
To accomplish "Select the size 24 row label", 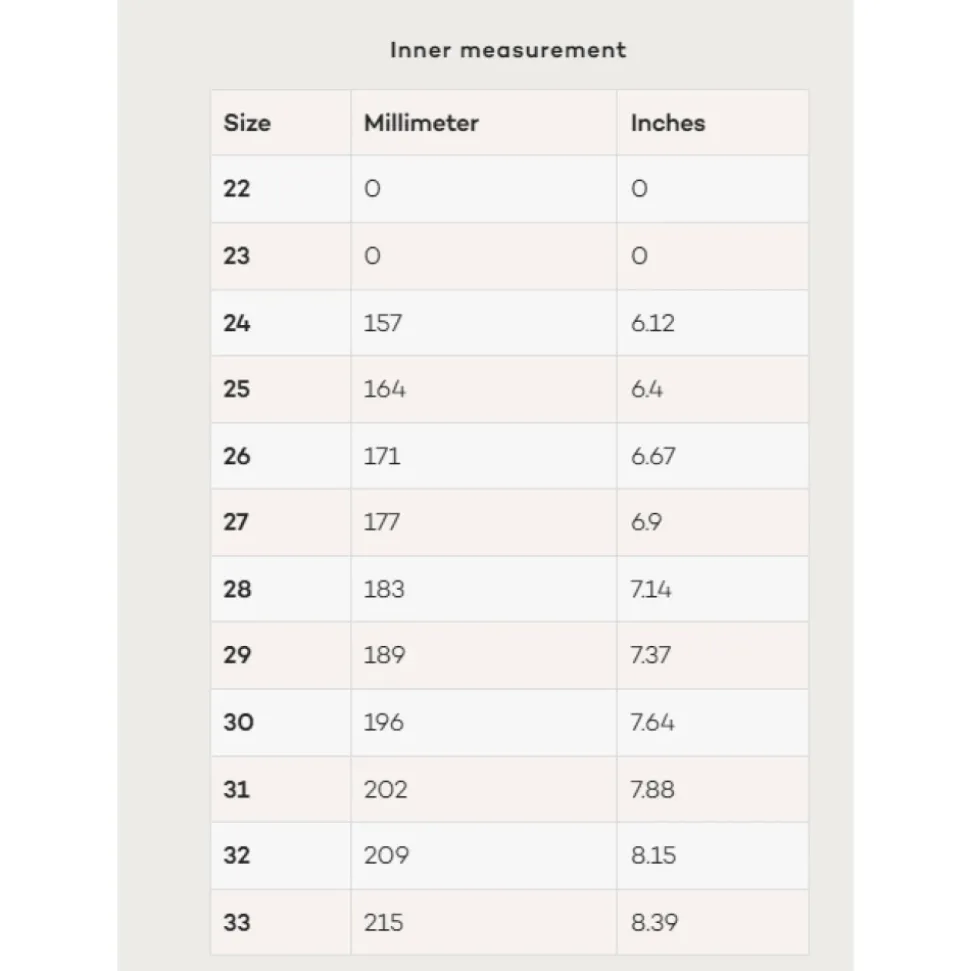I will (237, 323).
